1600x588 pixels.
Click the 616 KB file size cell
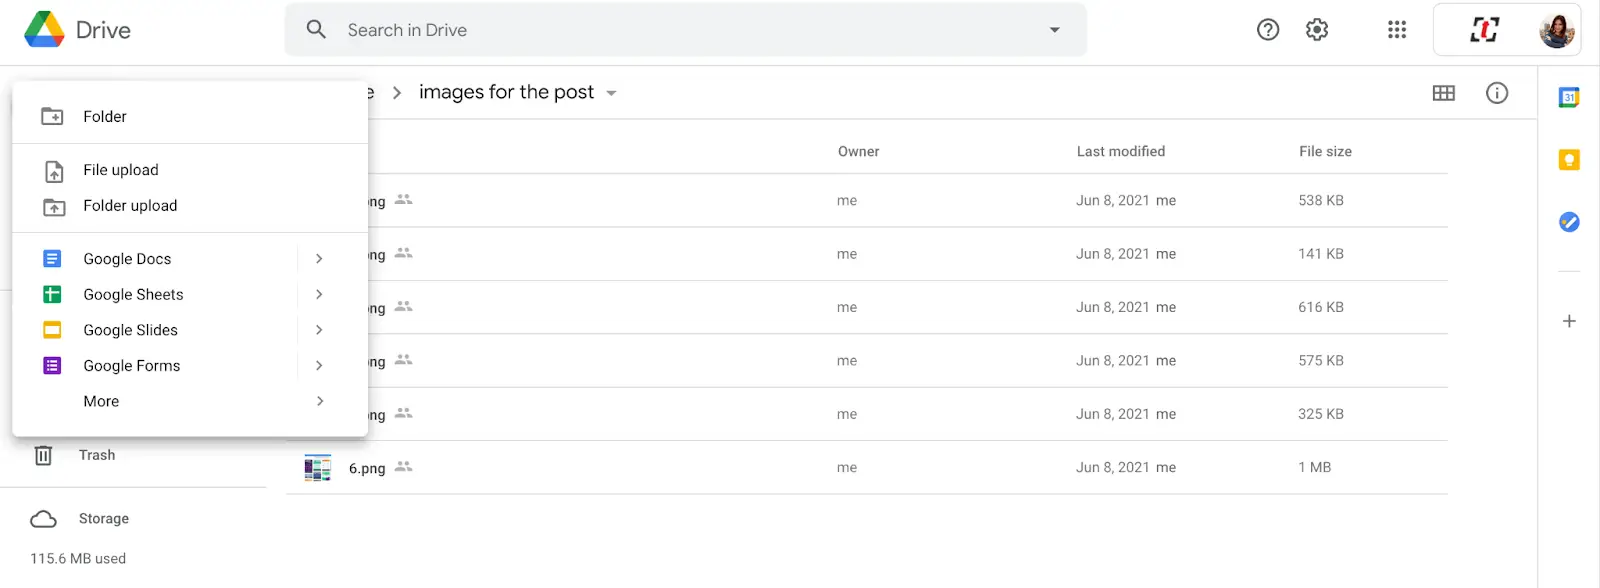click(1321, 307)
